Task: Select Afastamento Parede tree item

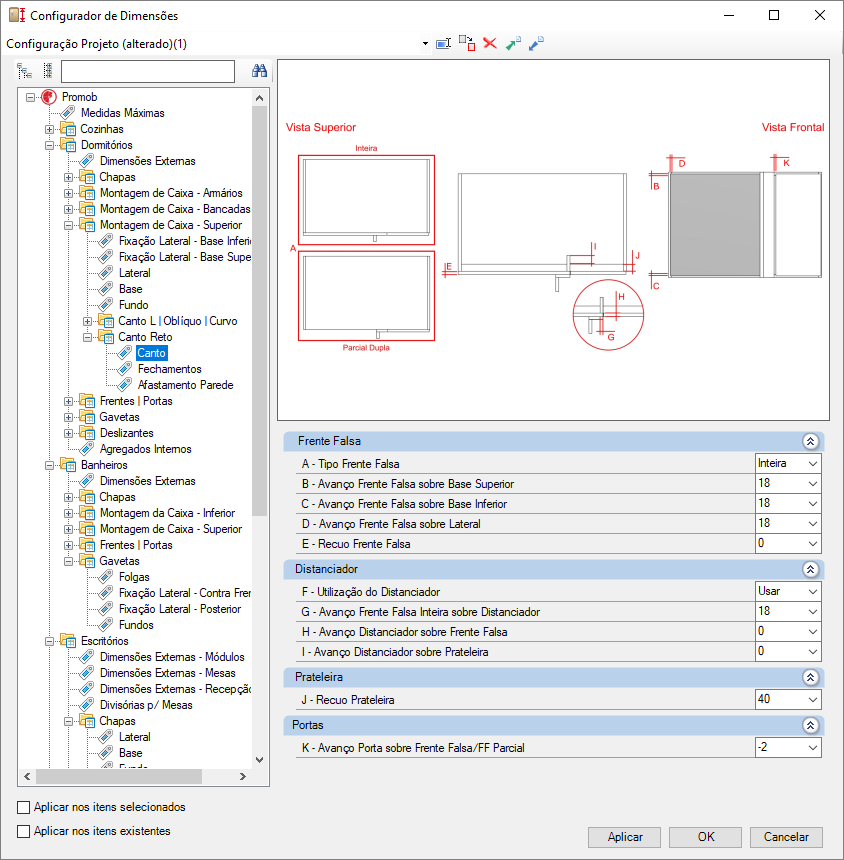Action: coord(185,385)
